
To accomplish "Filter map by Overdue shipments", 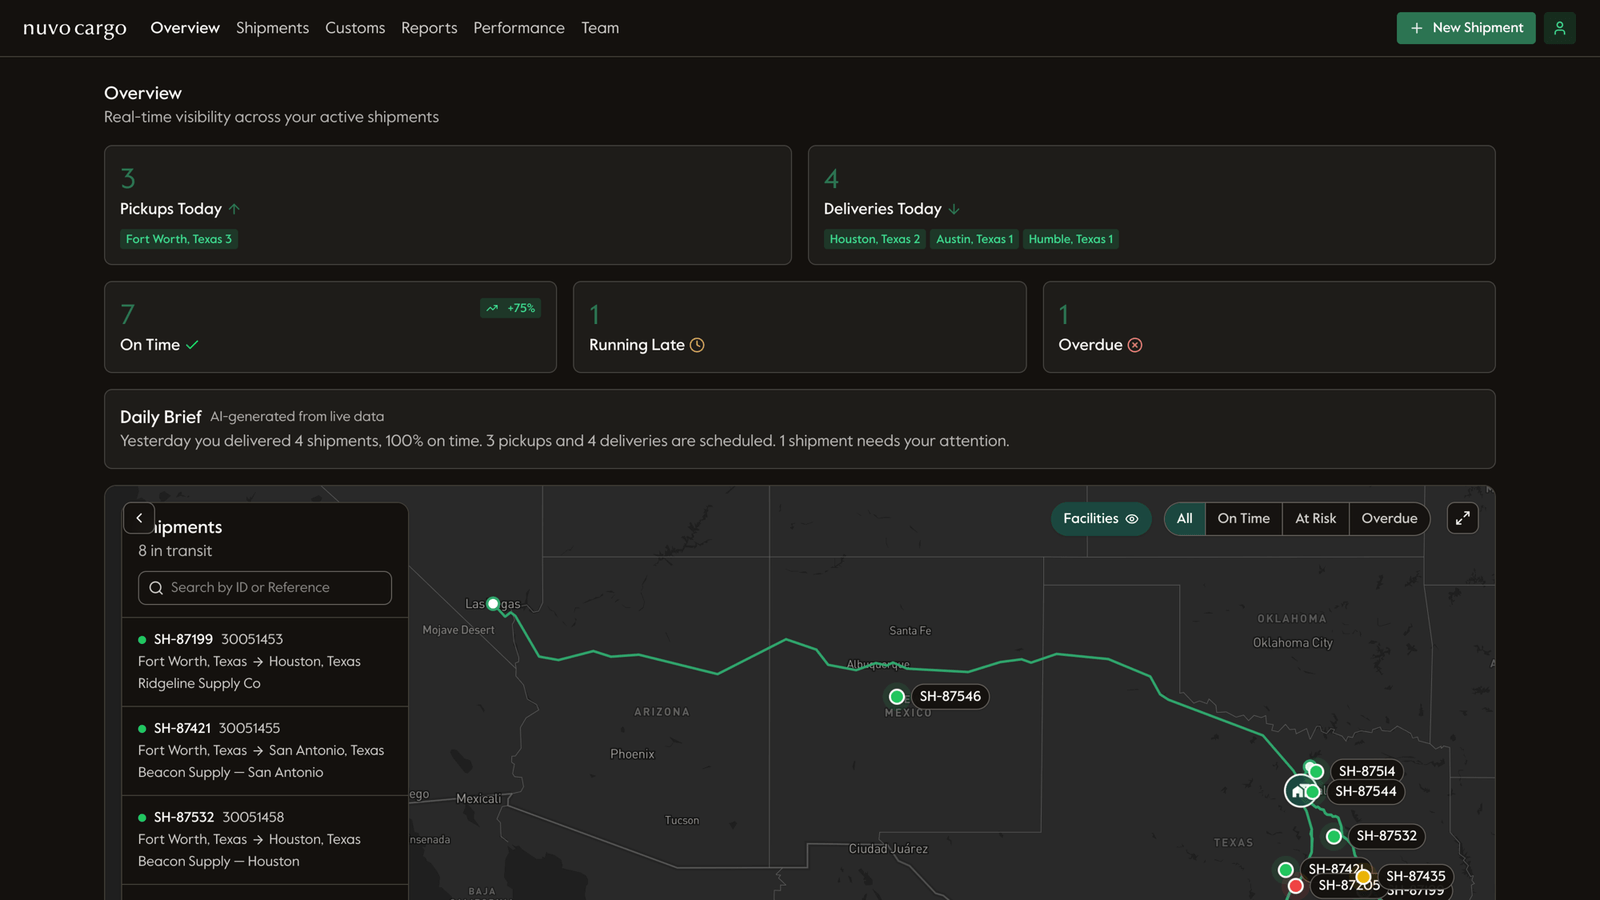I will point(1390,518).
